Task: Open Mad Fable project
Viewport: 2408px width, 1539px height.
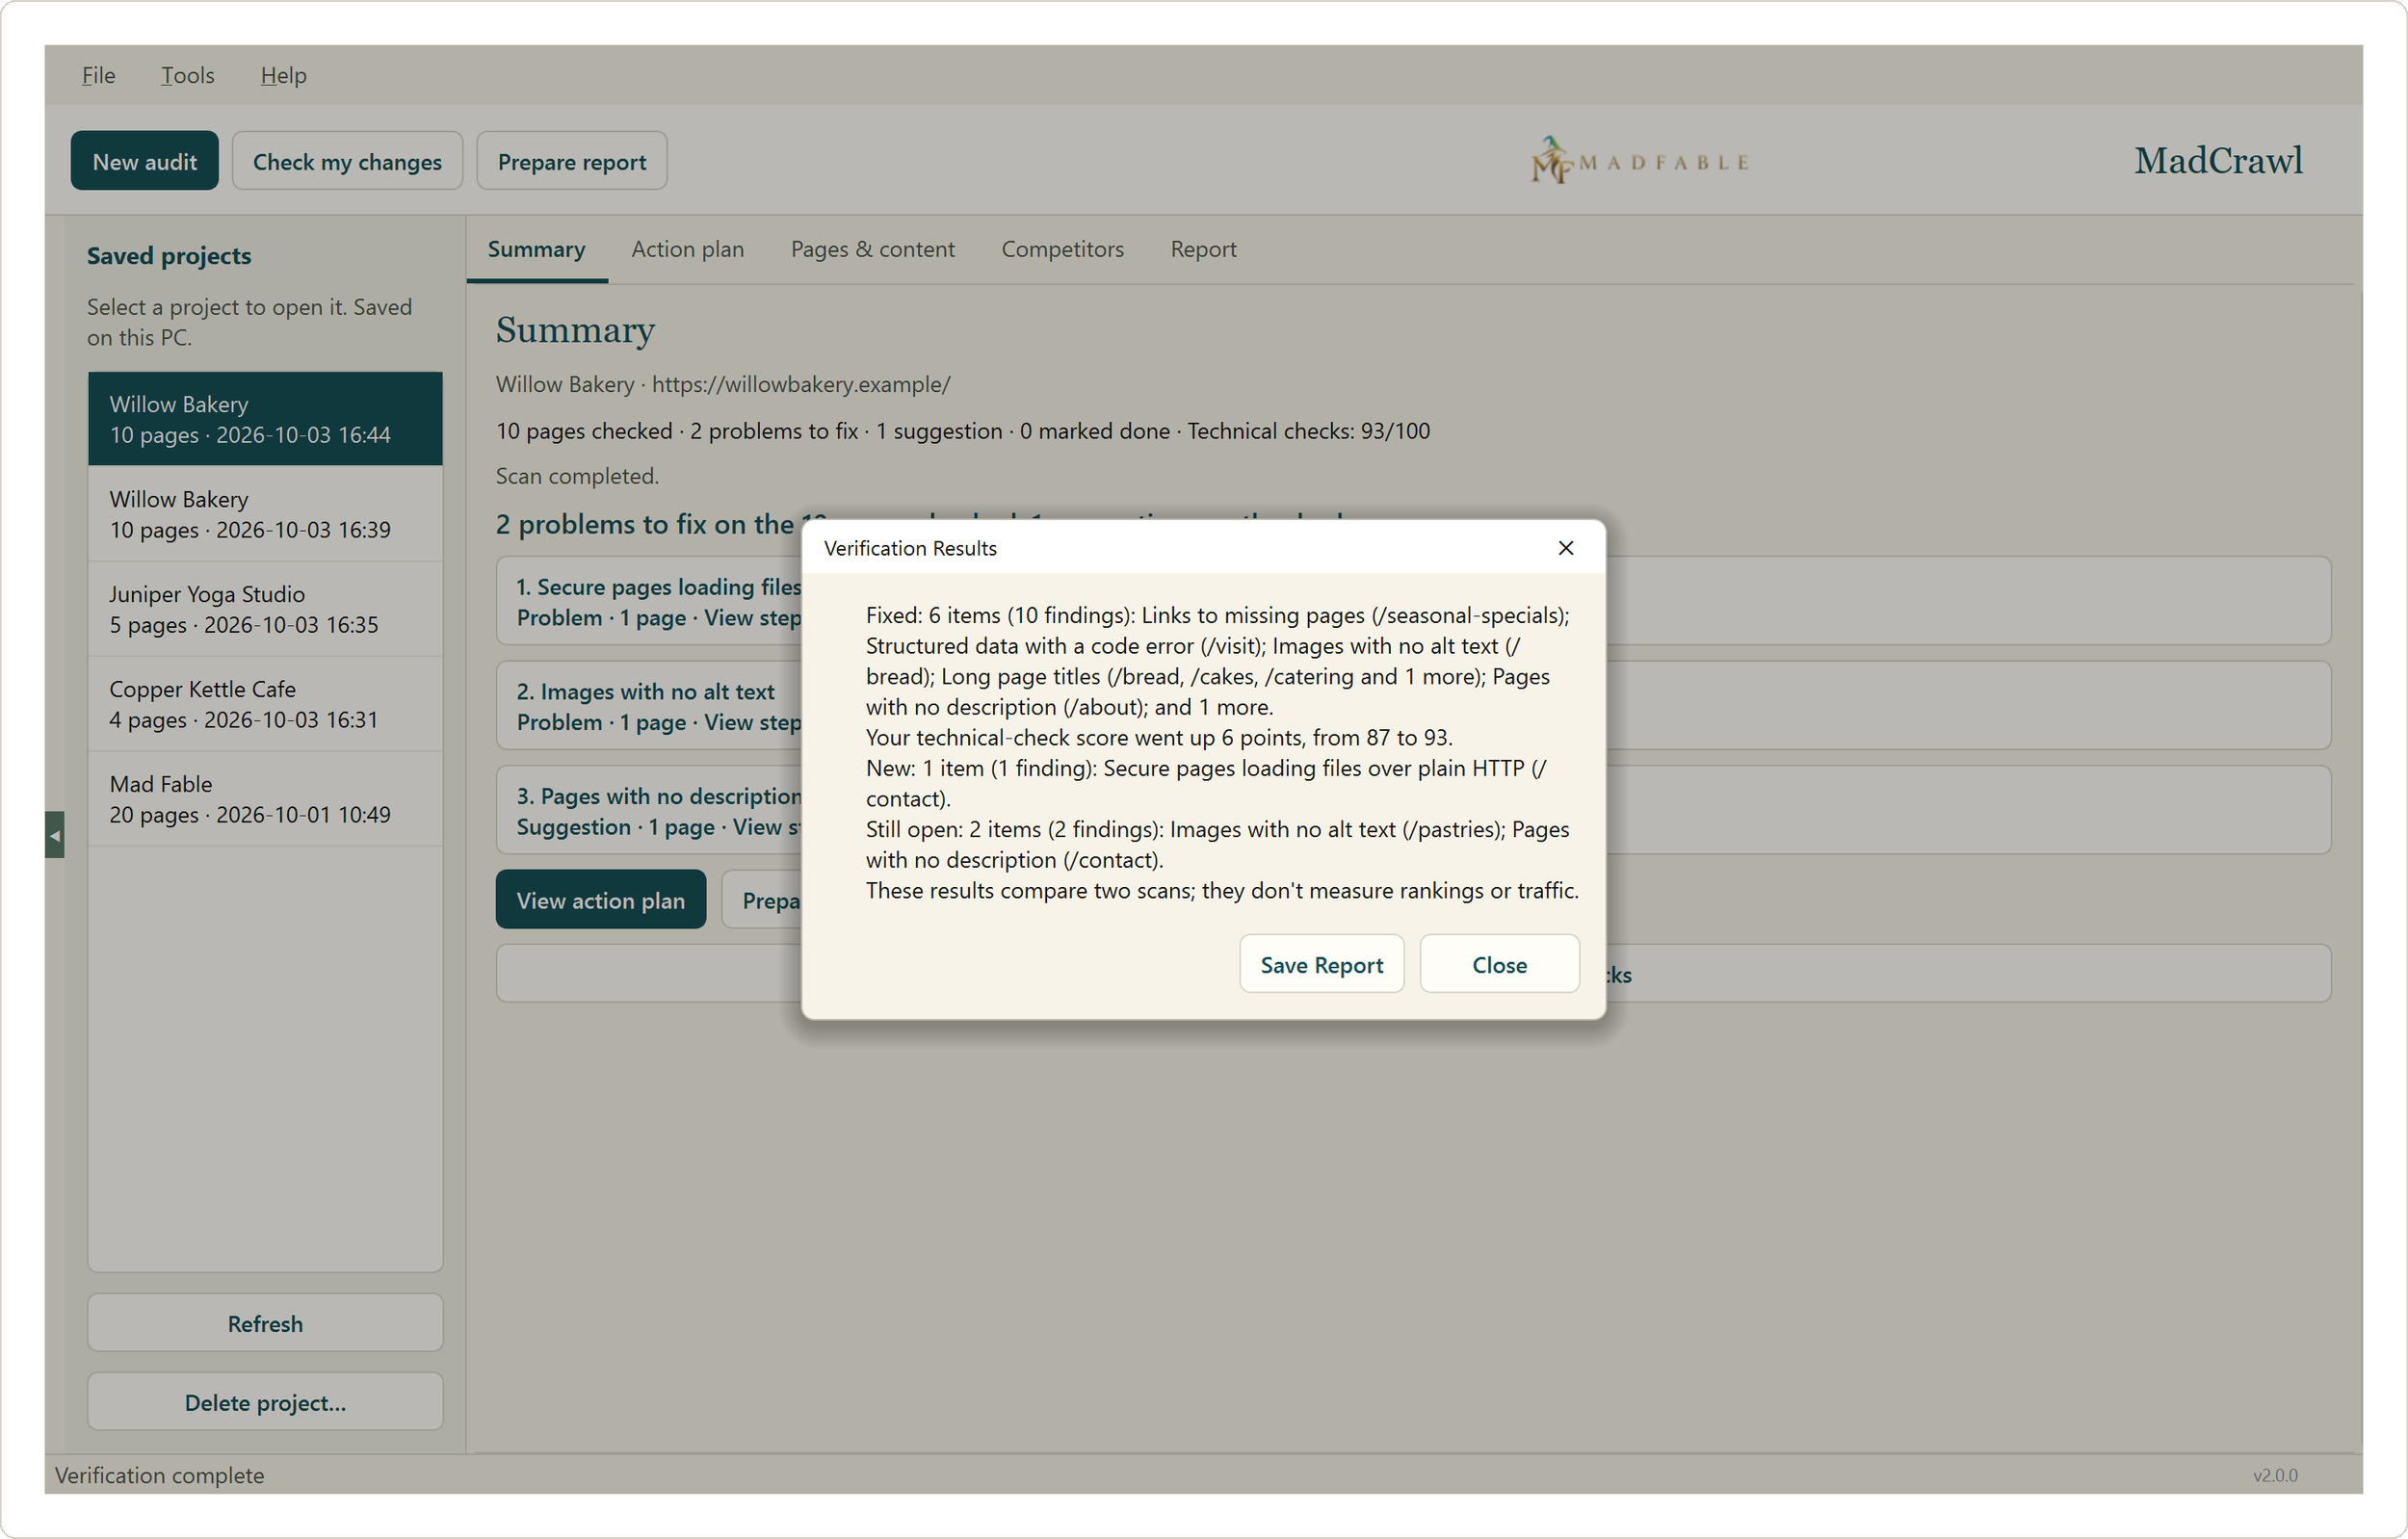Action: click(x=265, y=799)
